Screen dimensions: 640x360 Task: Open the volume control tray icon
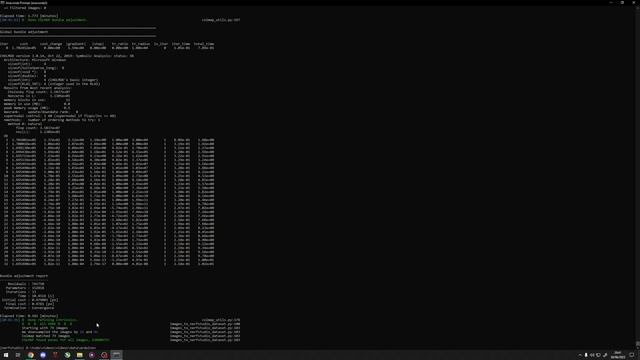pyautogui.click(x=592, y=355)
